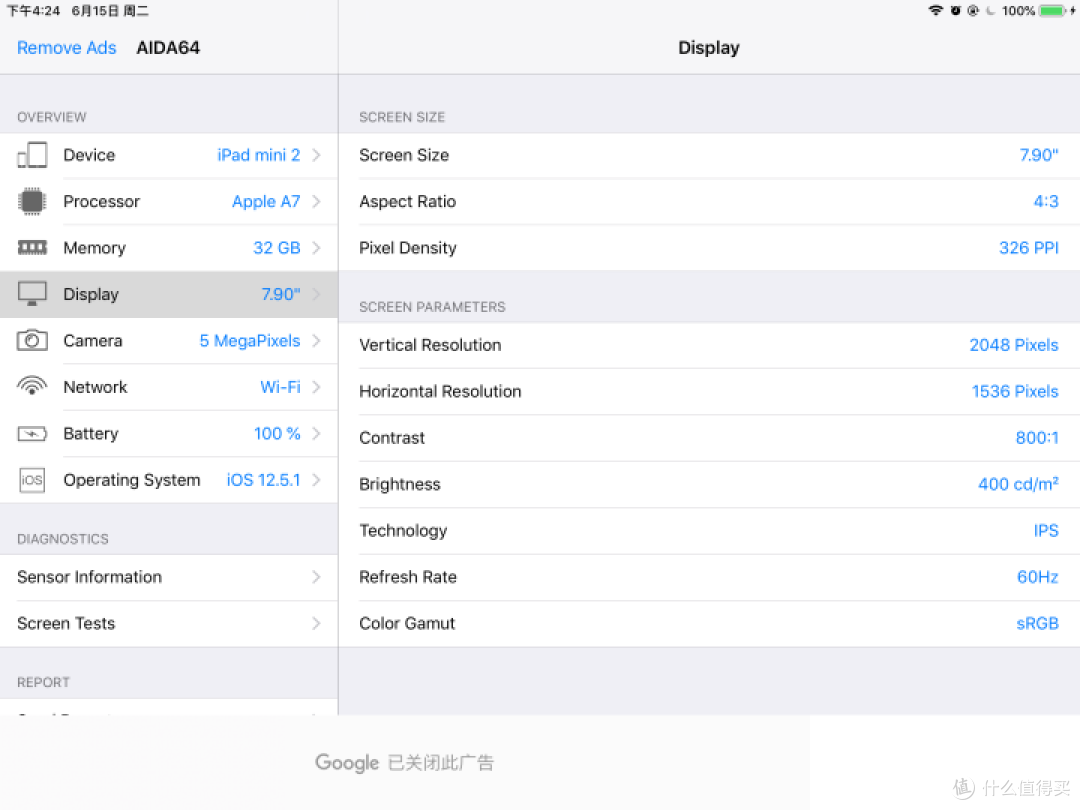Select the Contrast row
Image resolution: width=1080 pixels, height=810 pixels.
pyautogui.click(x=709, y=438)
